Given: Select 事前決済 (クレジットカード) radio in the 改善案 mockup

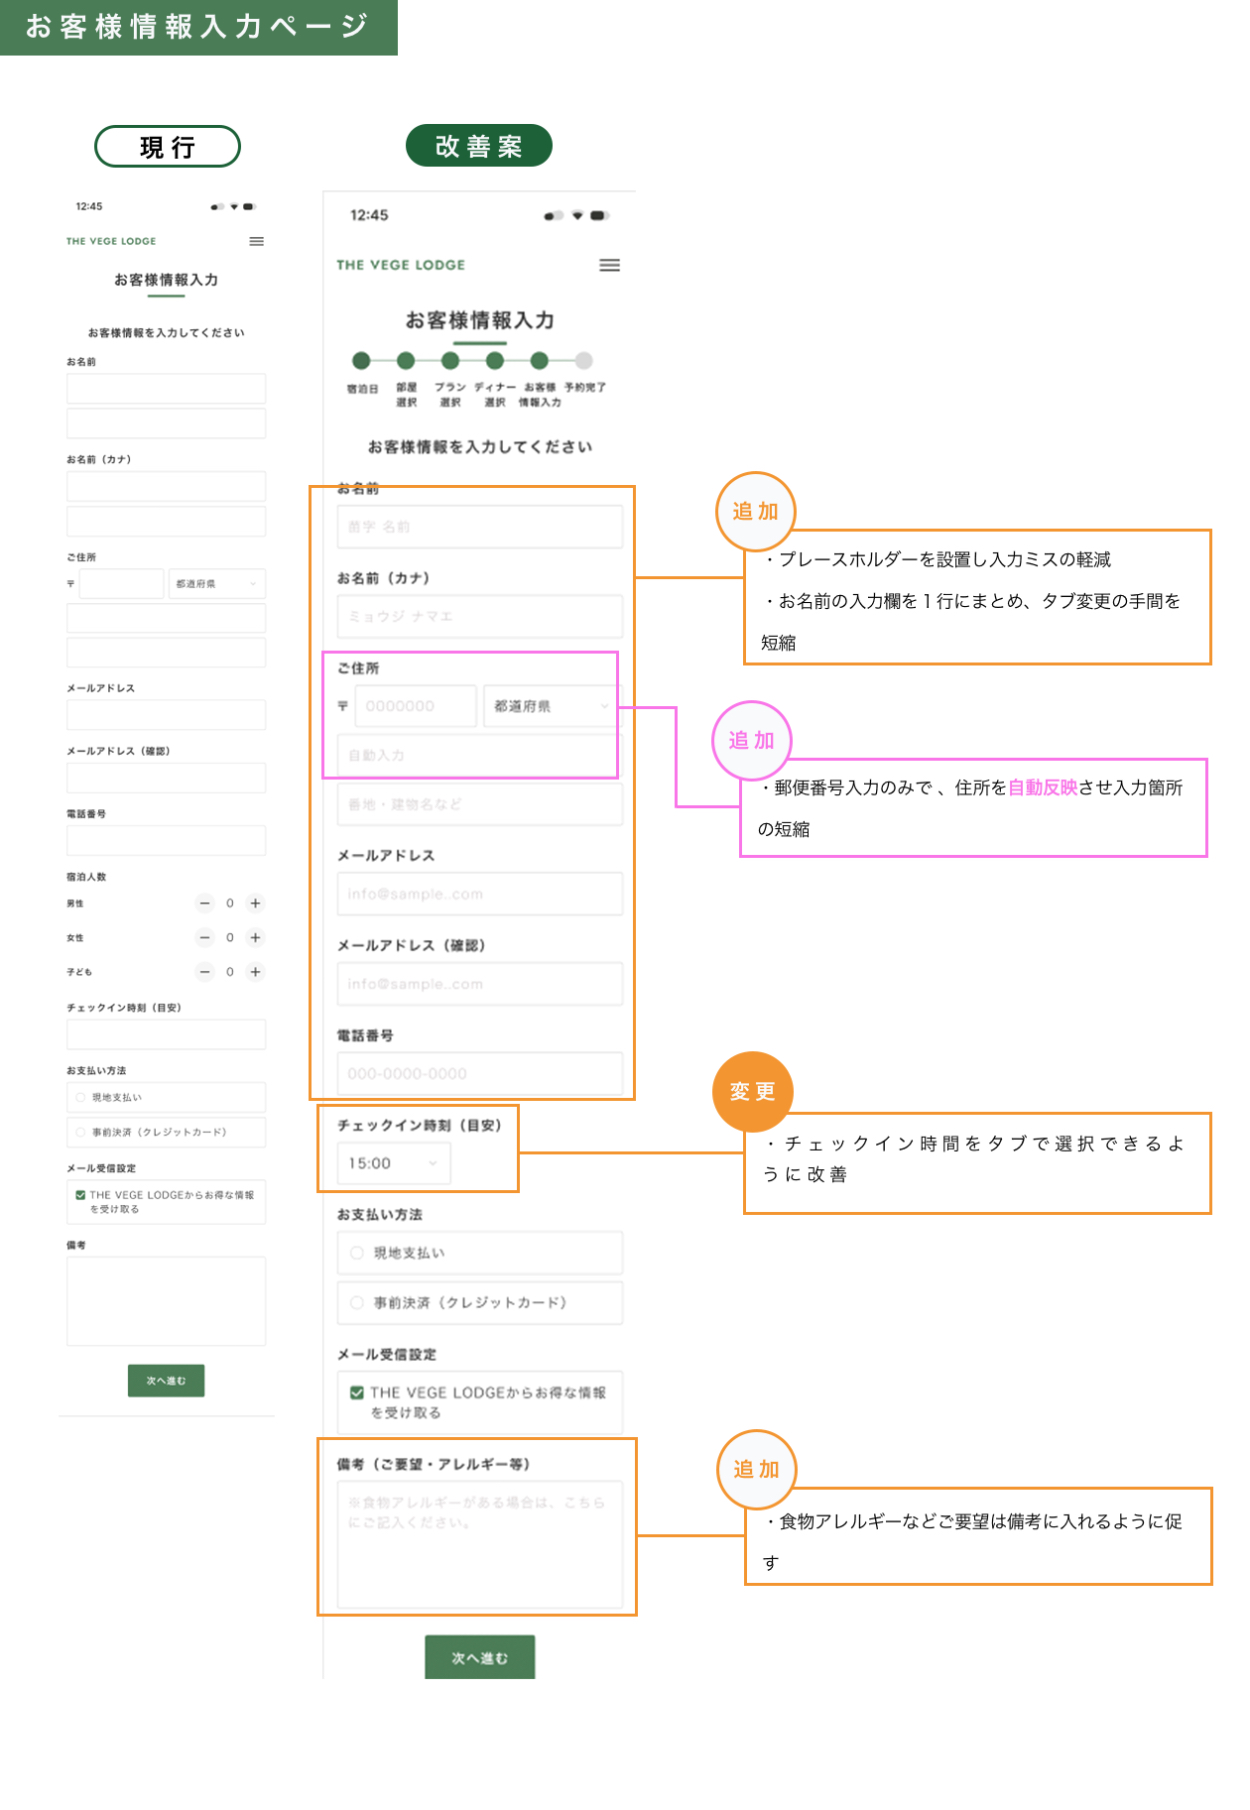Looking at the screenshot, I should point(357,1303).
